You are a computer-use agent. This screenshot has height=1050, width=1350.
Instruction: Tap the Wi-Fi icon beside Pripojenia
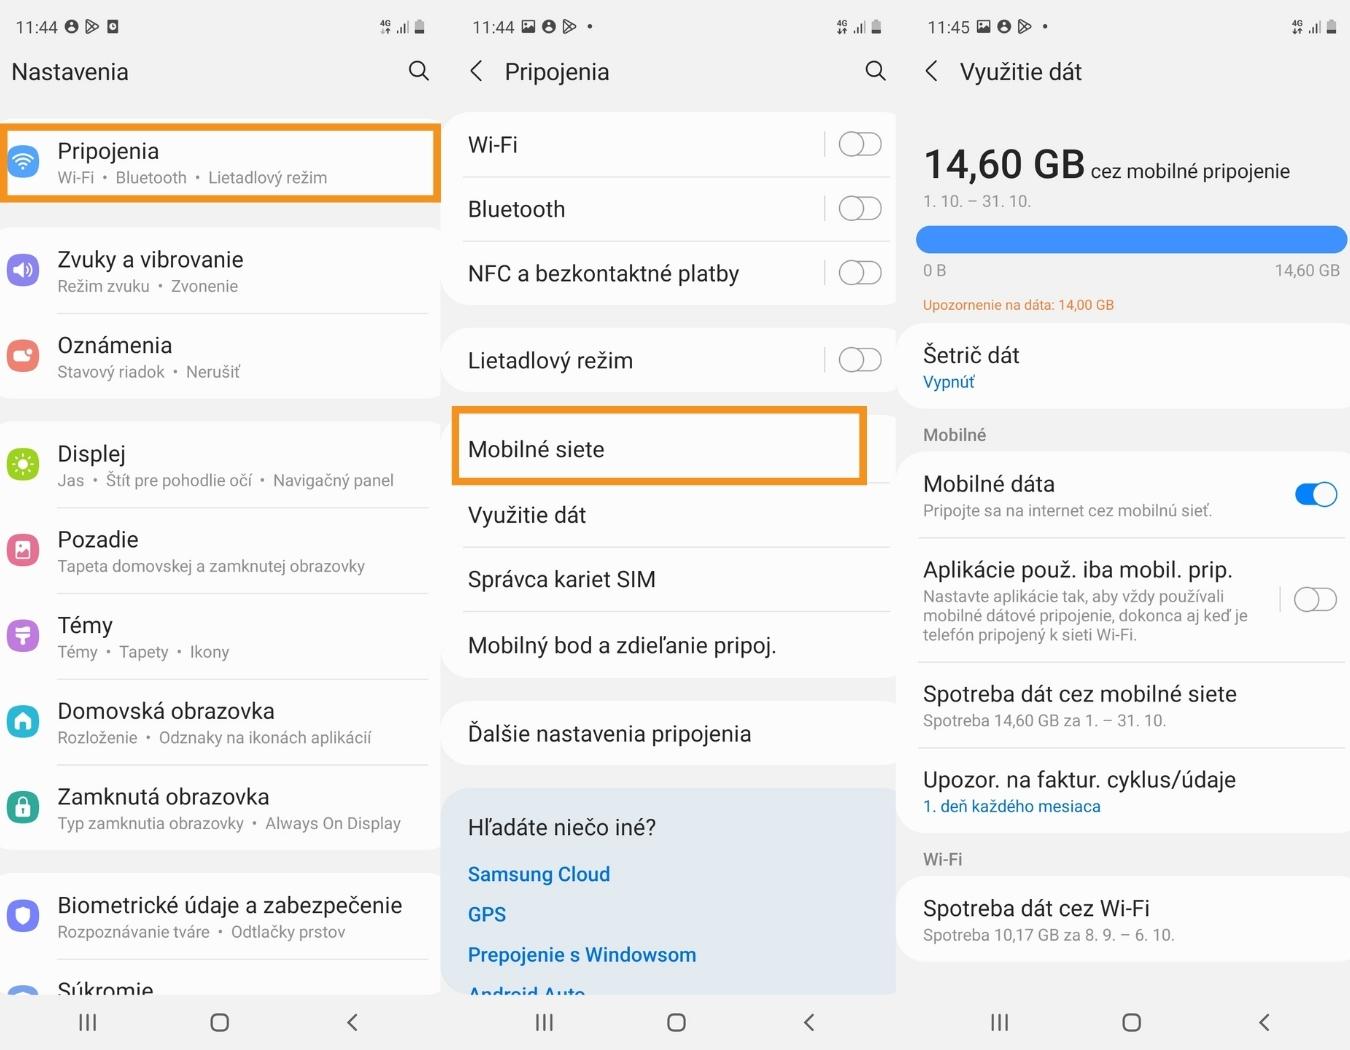click(23, 160)
